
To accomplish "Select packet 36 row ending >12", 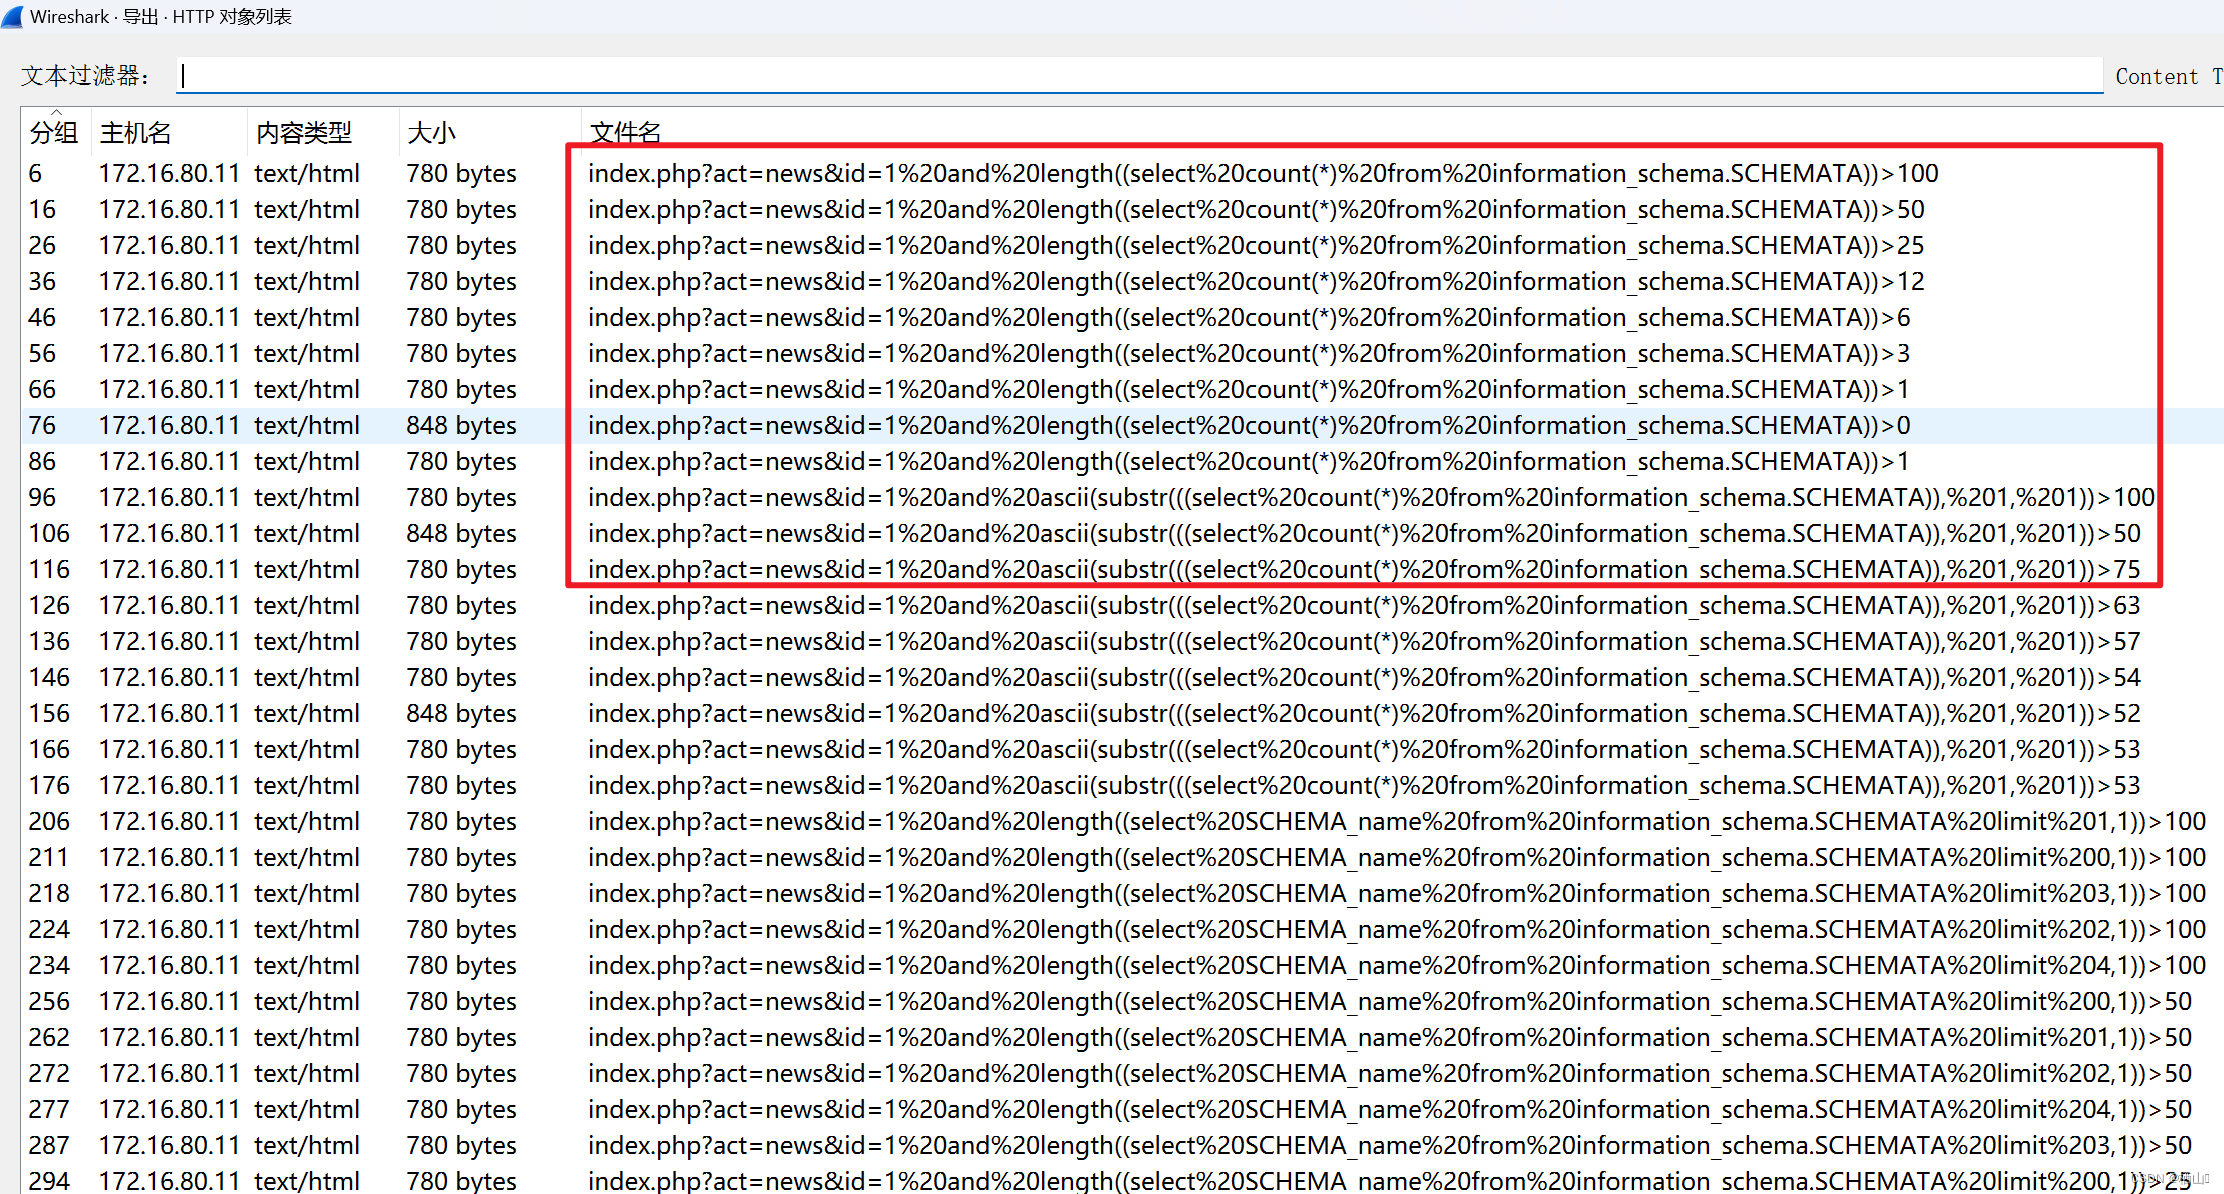I will point(1122,281).
